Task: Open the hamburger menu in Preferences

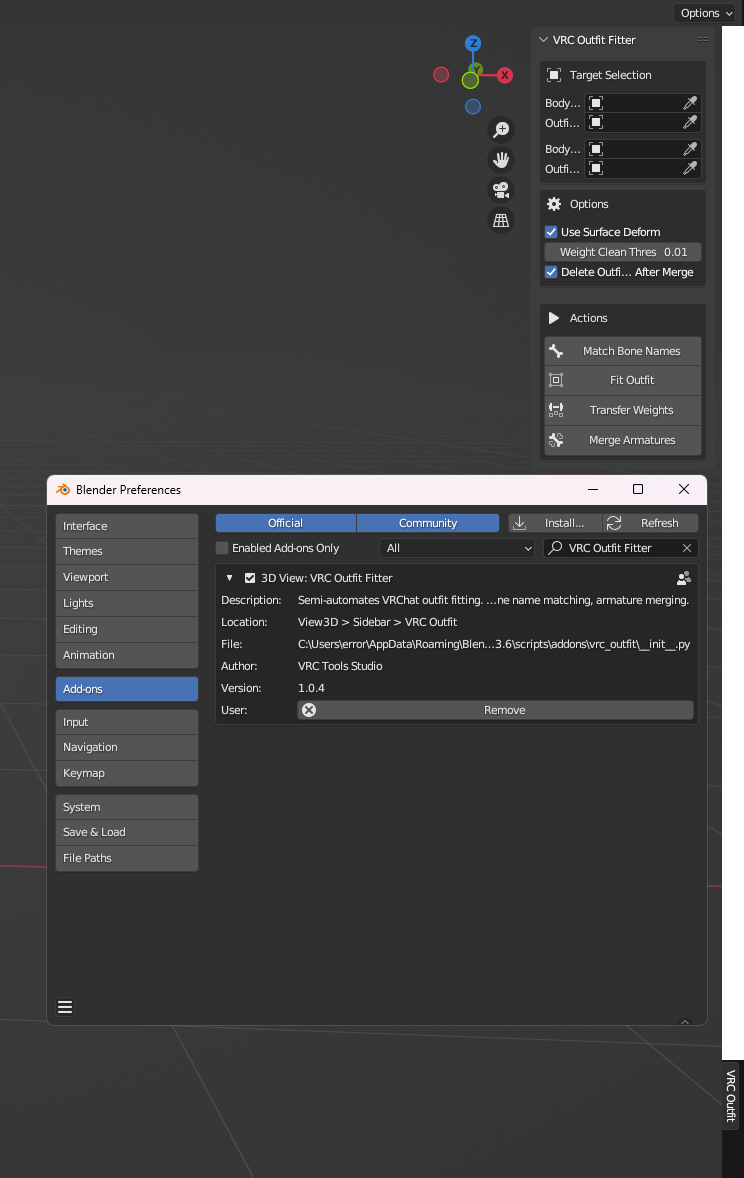Action: click(x=65, y=1007)
